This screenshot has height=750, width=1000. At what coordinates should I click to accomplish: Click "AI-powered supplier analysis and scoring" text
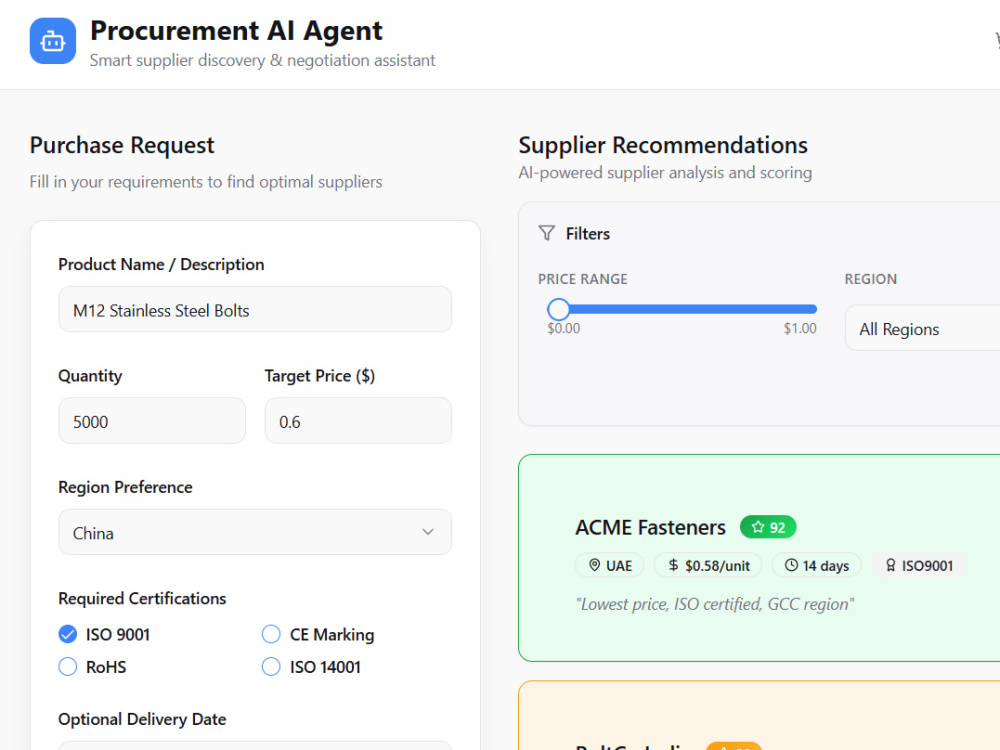[x=665, y=173]
